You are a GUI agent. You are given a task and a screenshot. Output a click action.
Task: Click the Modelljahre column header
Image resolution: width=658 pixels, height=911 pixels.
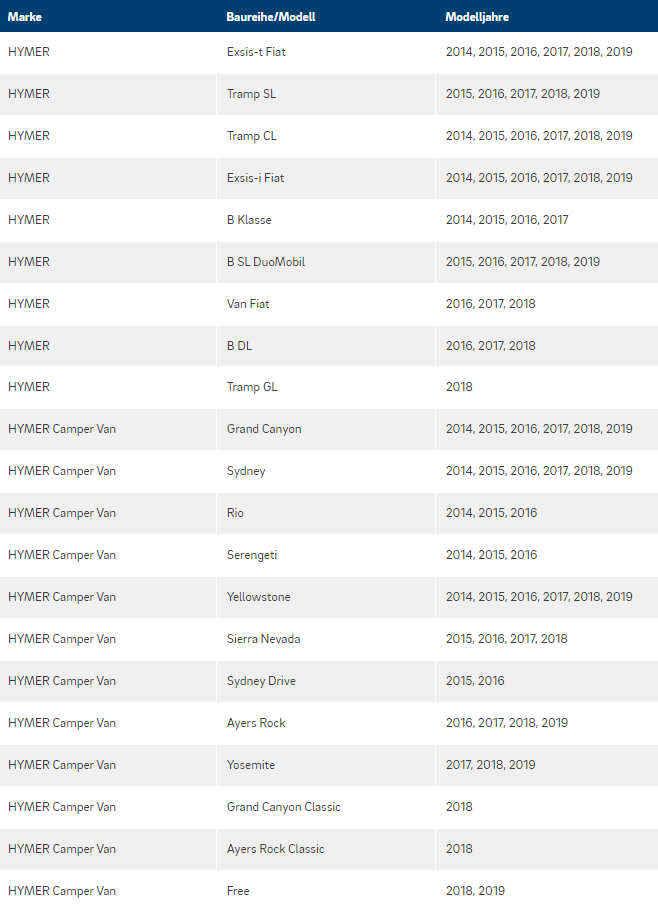[x=477, y=17]
